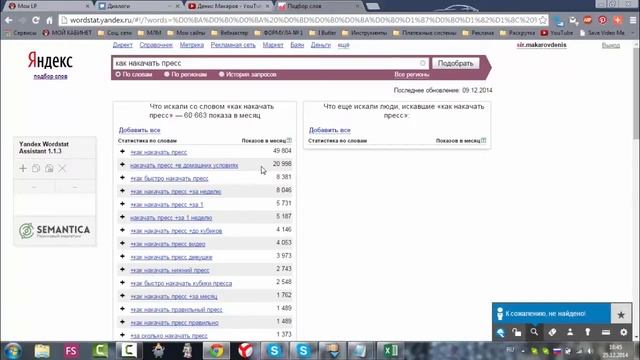Open the «Рекламная сеть» link
Screen dimensions: 640x360
233,45
